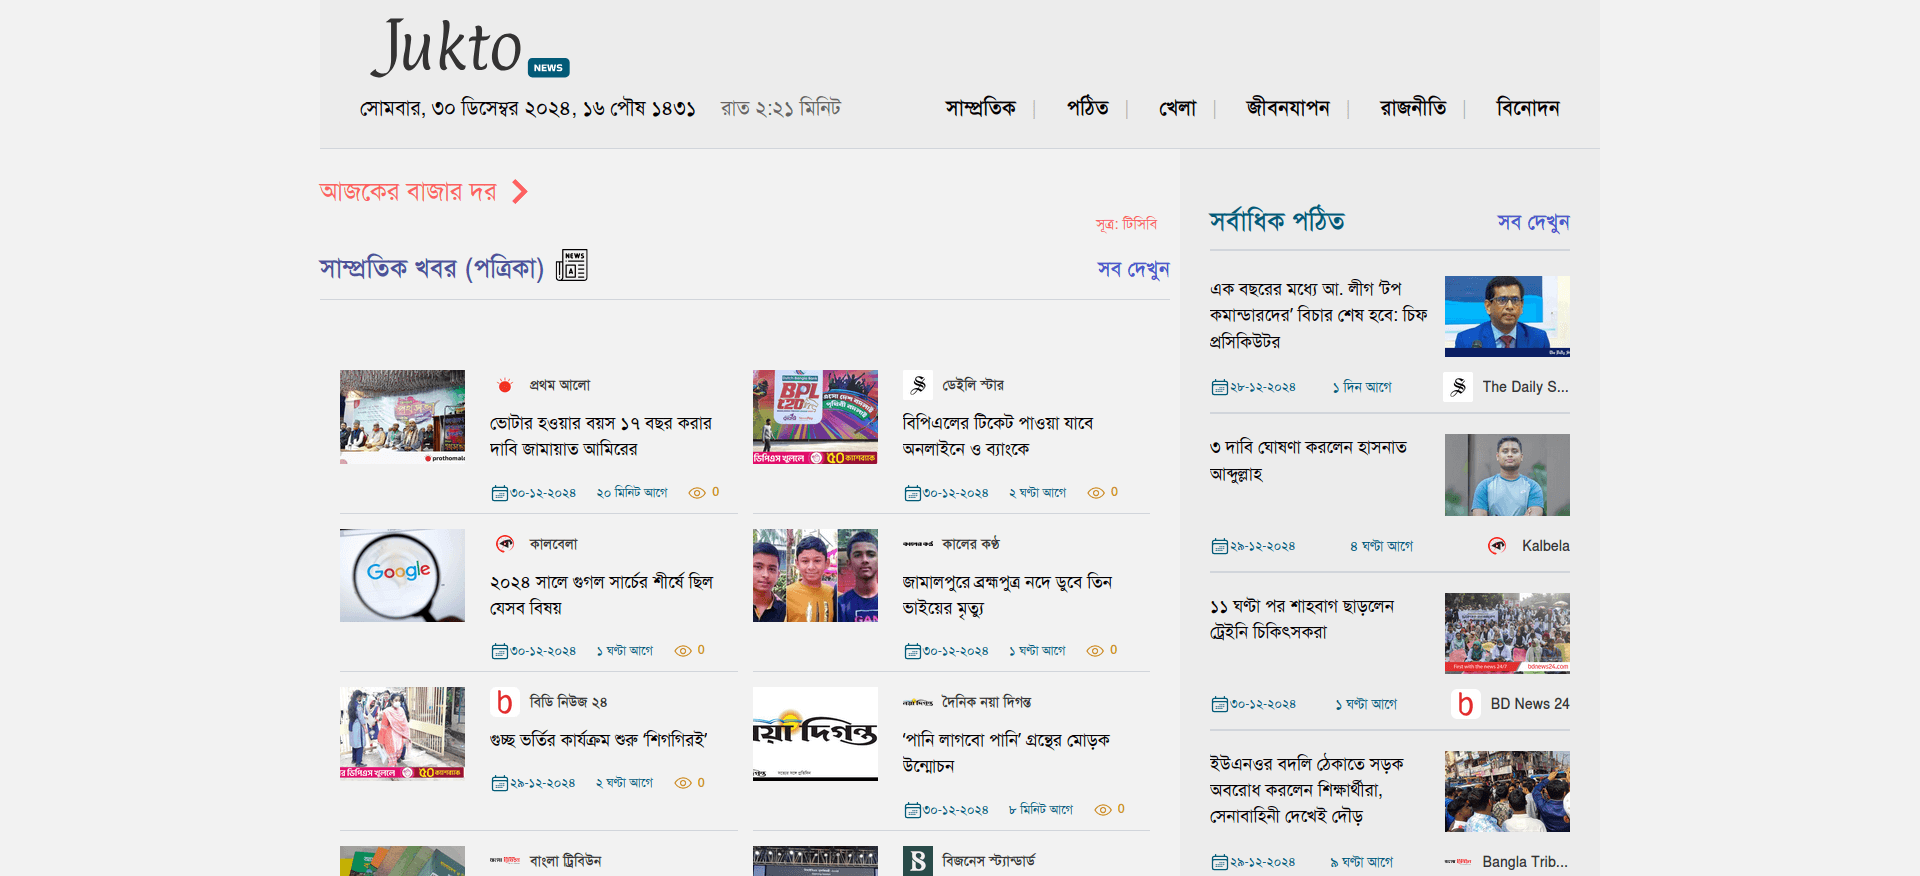
Task: Click the newspaper icon beside সাম্প্রতিক খবর heading
Action: click(571, 266)
